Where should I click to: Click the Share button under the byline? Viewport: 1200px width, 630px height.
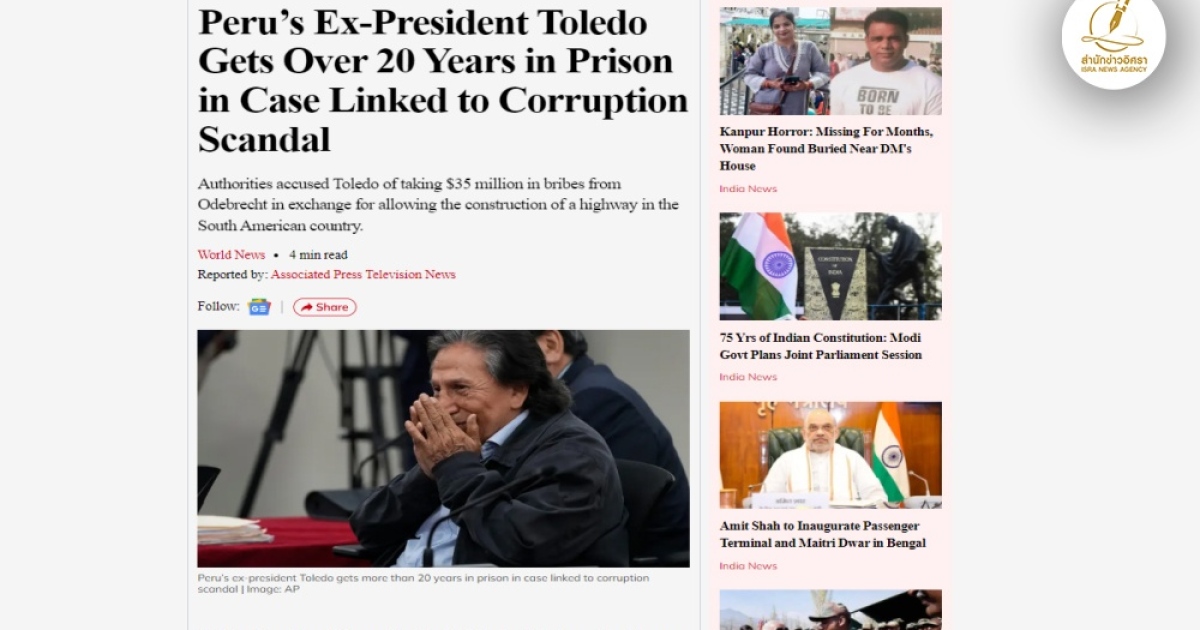pyautogui.click(x=324, y=307)
